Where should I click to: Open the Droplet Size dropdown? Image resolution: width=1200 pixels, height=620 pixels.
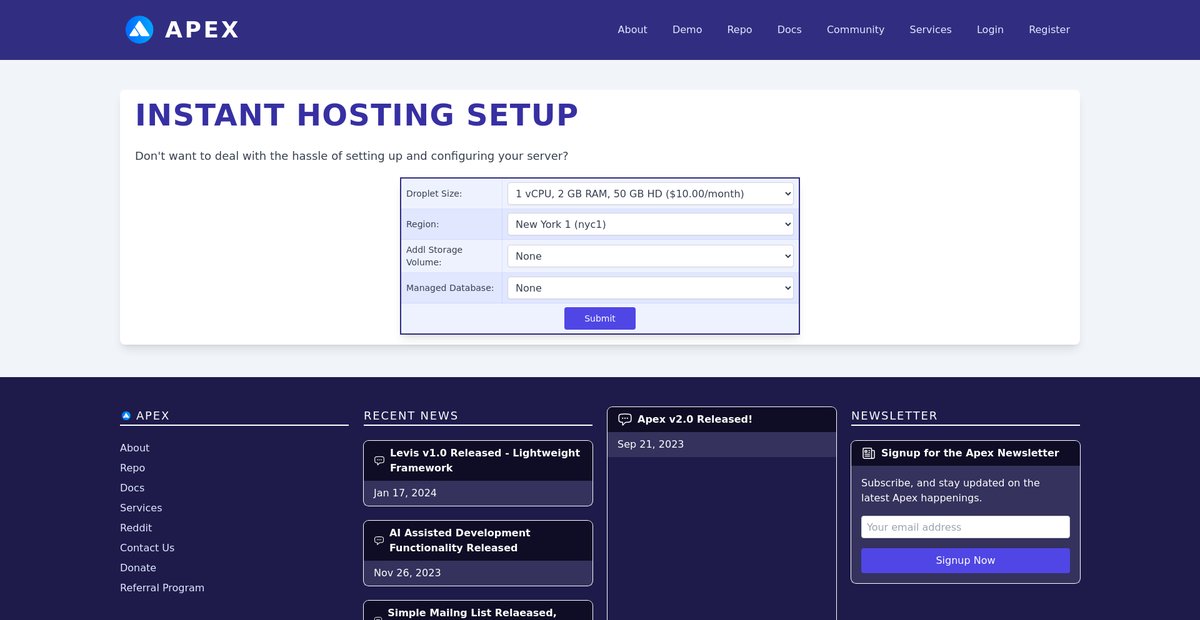[650, 193]
